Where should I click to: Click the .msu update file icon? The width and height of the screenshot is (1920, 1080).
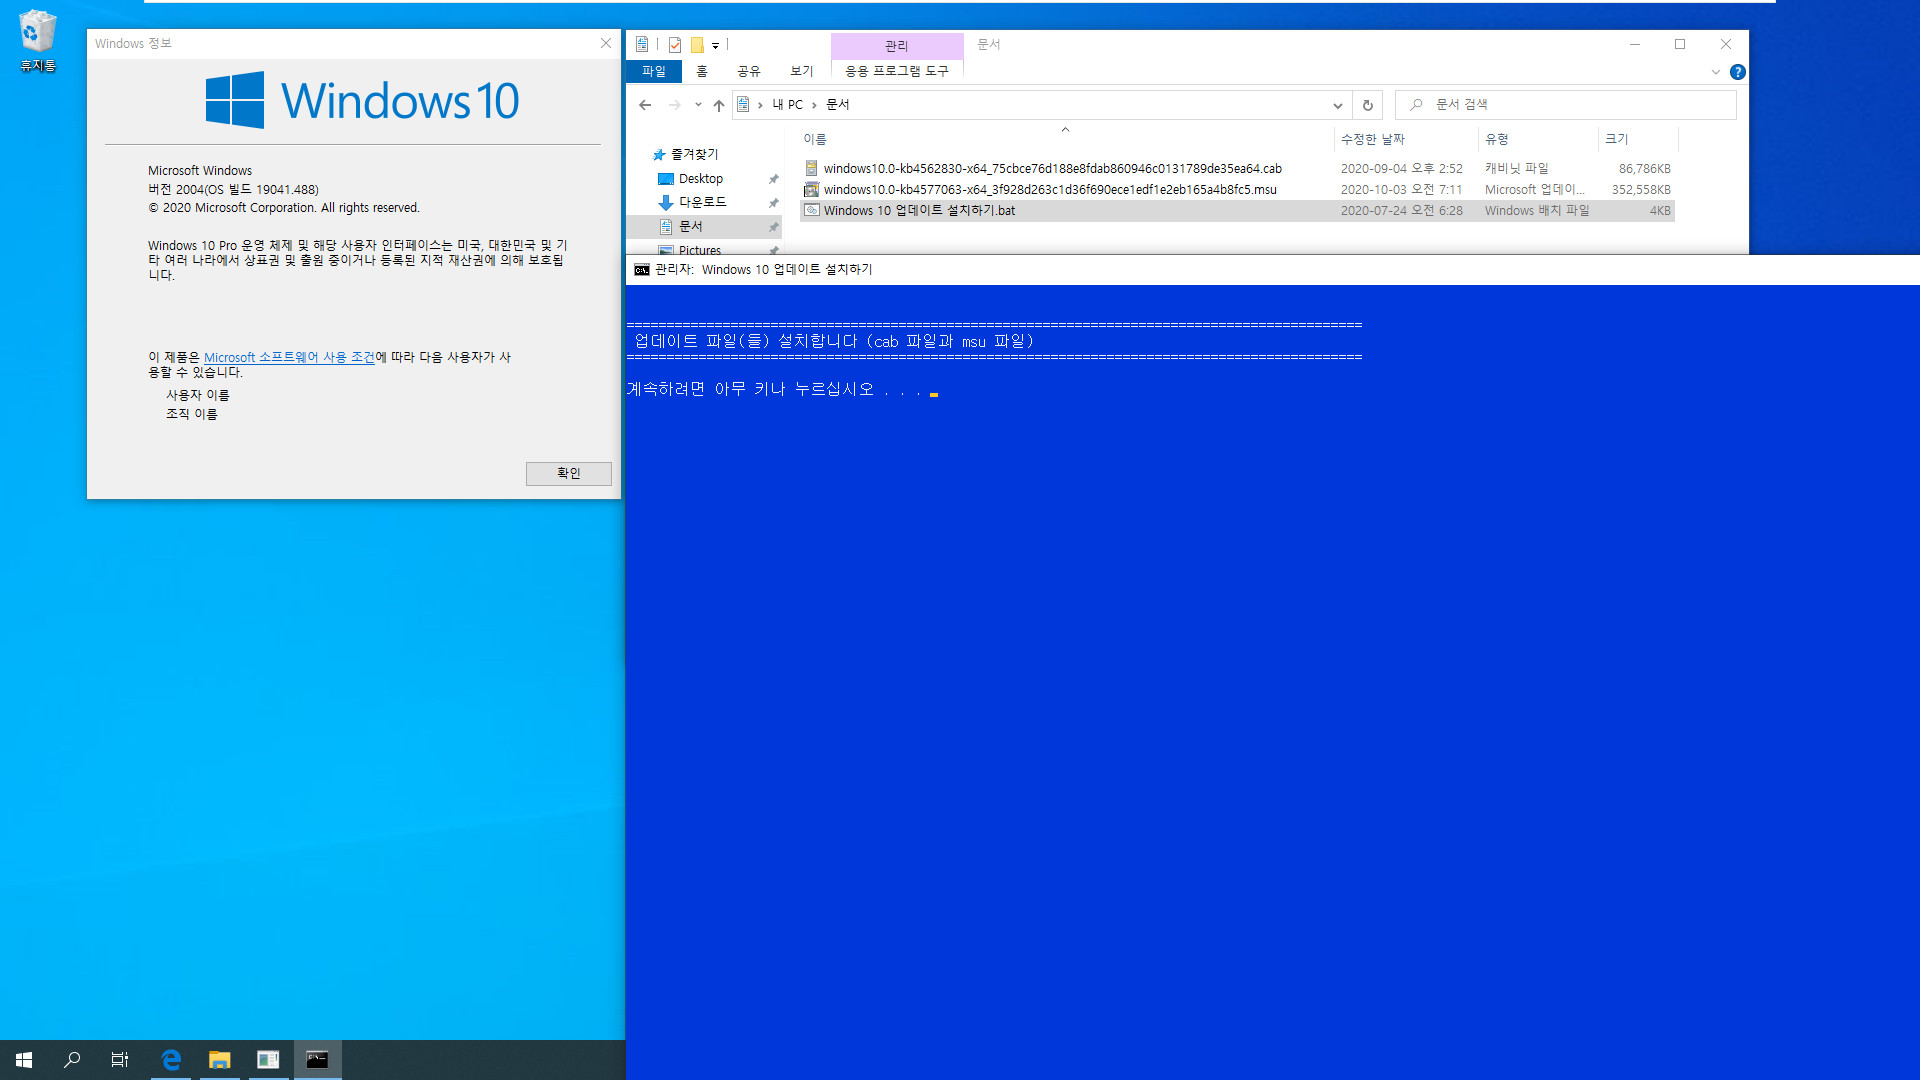[x=811, y=190]
